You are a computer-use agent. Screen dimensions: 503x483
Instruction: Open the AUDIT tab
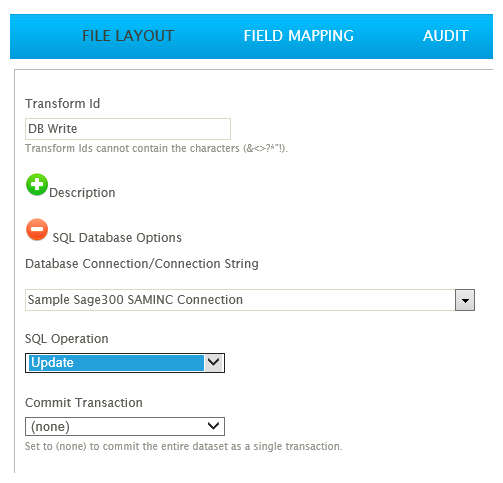446,36
